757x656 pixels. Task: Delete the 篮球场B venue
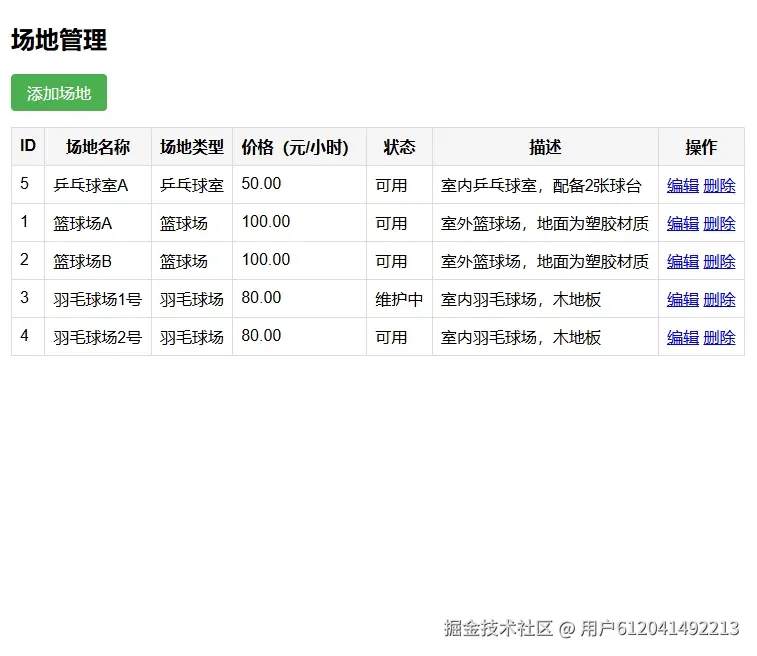[x=719, y=262]
